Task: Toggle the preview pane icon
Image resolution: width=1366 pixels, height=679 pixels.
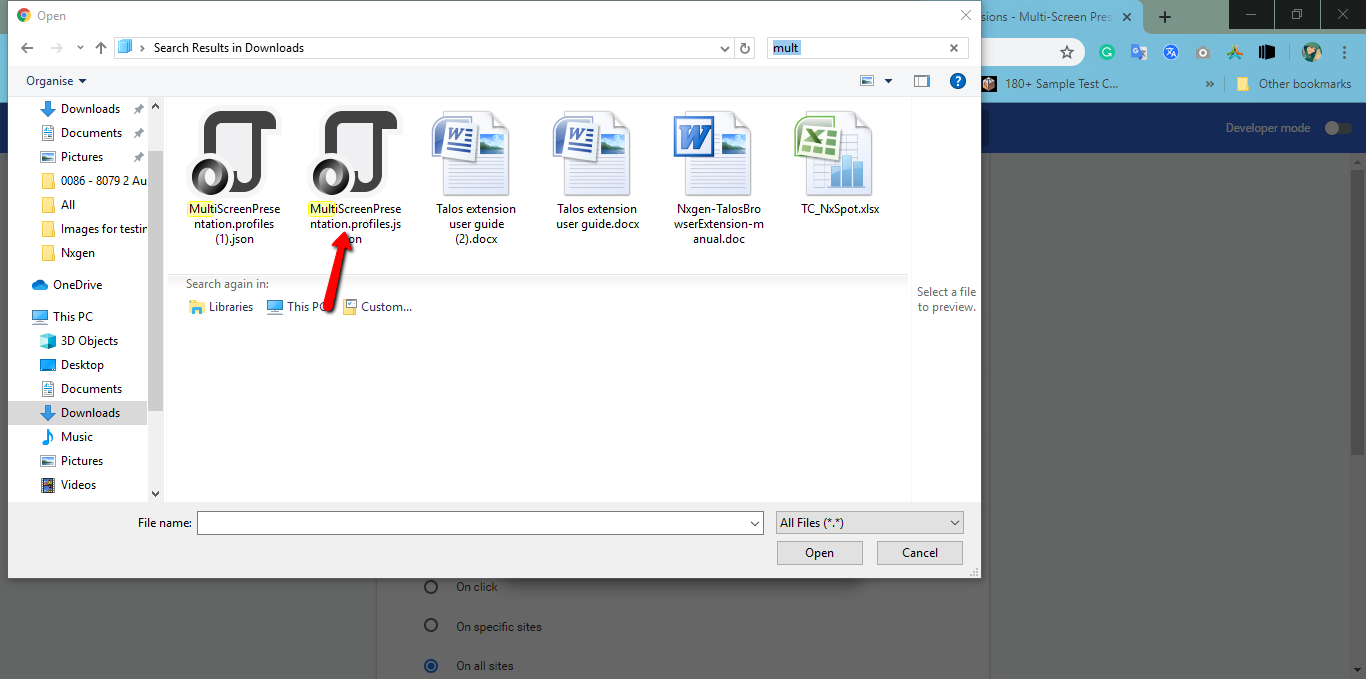Action: tap(922, 81)
